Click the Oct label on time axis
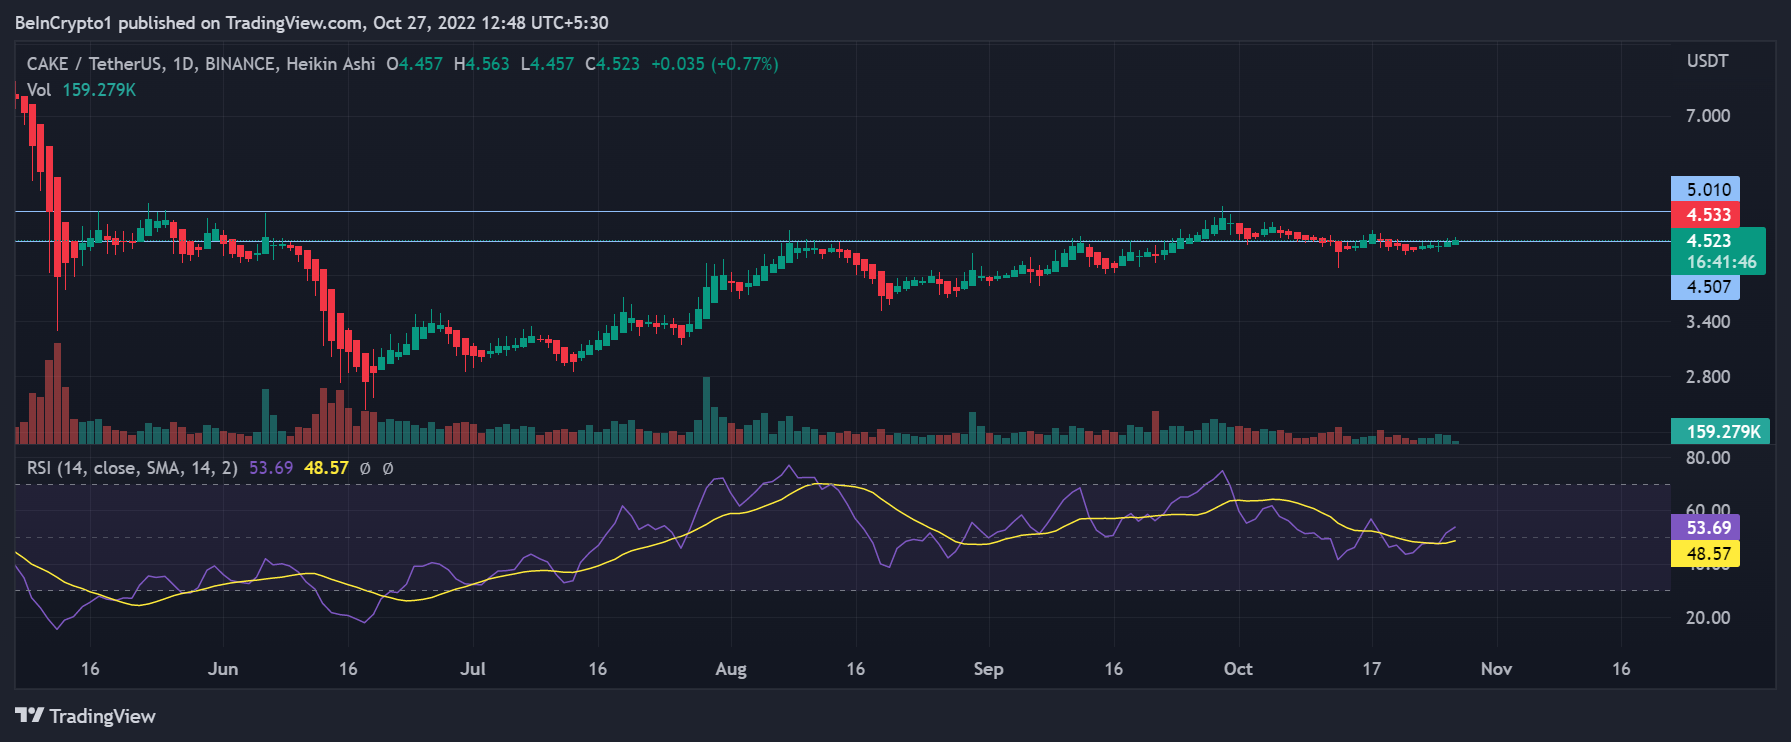Image resolution: width=1791 pixels, height=742 pixels. (x=1238, y=669)
